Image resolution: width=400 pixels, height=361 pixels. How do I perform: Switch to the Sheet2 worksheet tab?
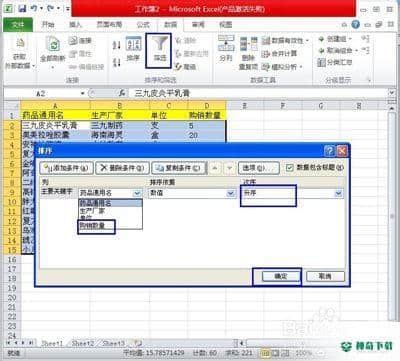point(83,343)
